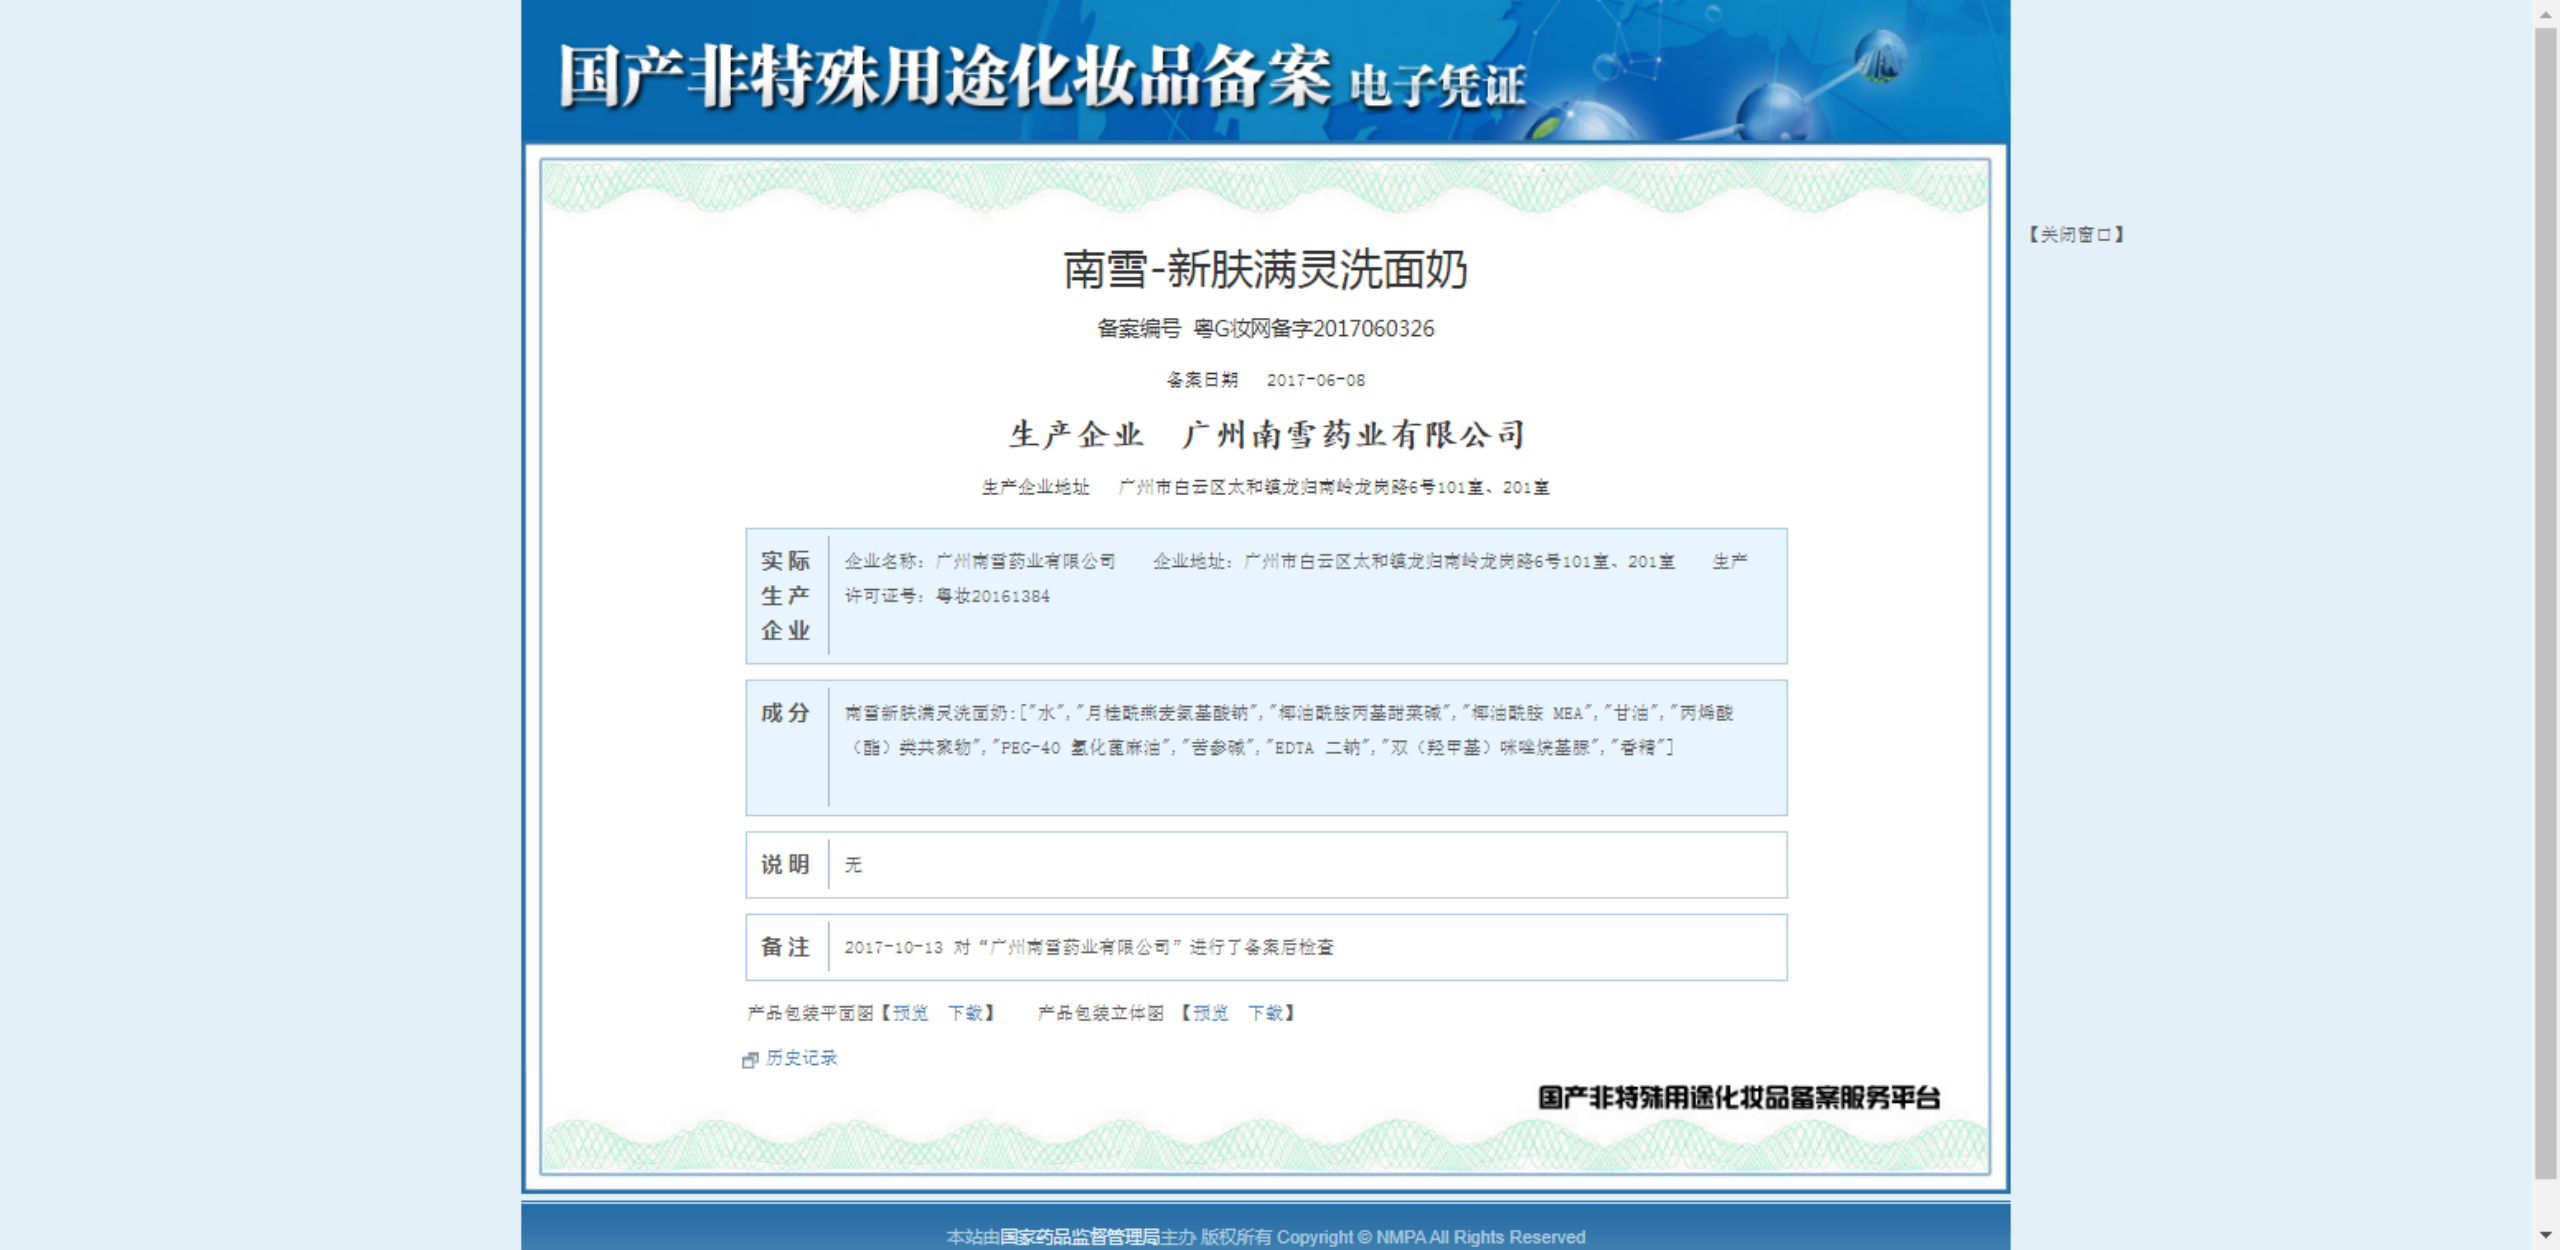Open the 历史记录 link

pos(801,1058)
